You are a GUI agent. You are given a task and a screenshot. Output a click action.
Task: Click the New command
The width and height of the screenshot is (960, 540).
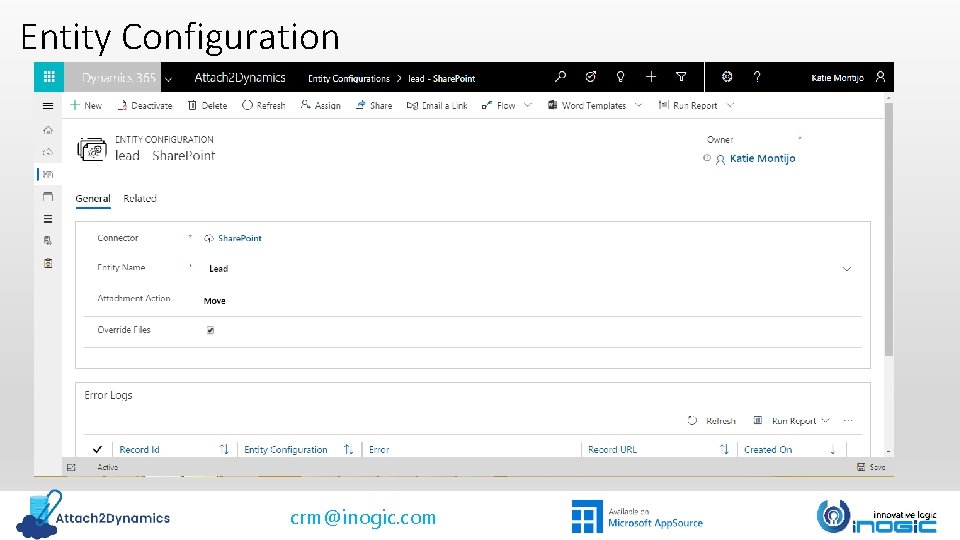coord(86,105)
